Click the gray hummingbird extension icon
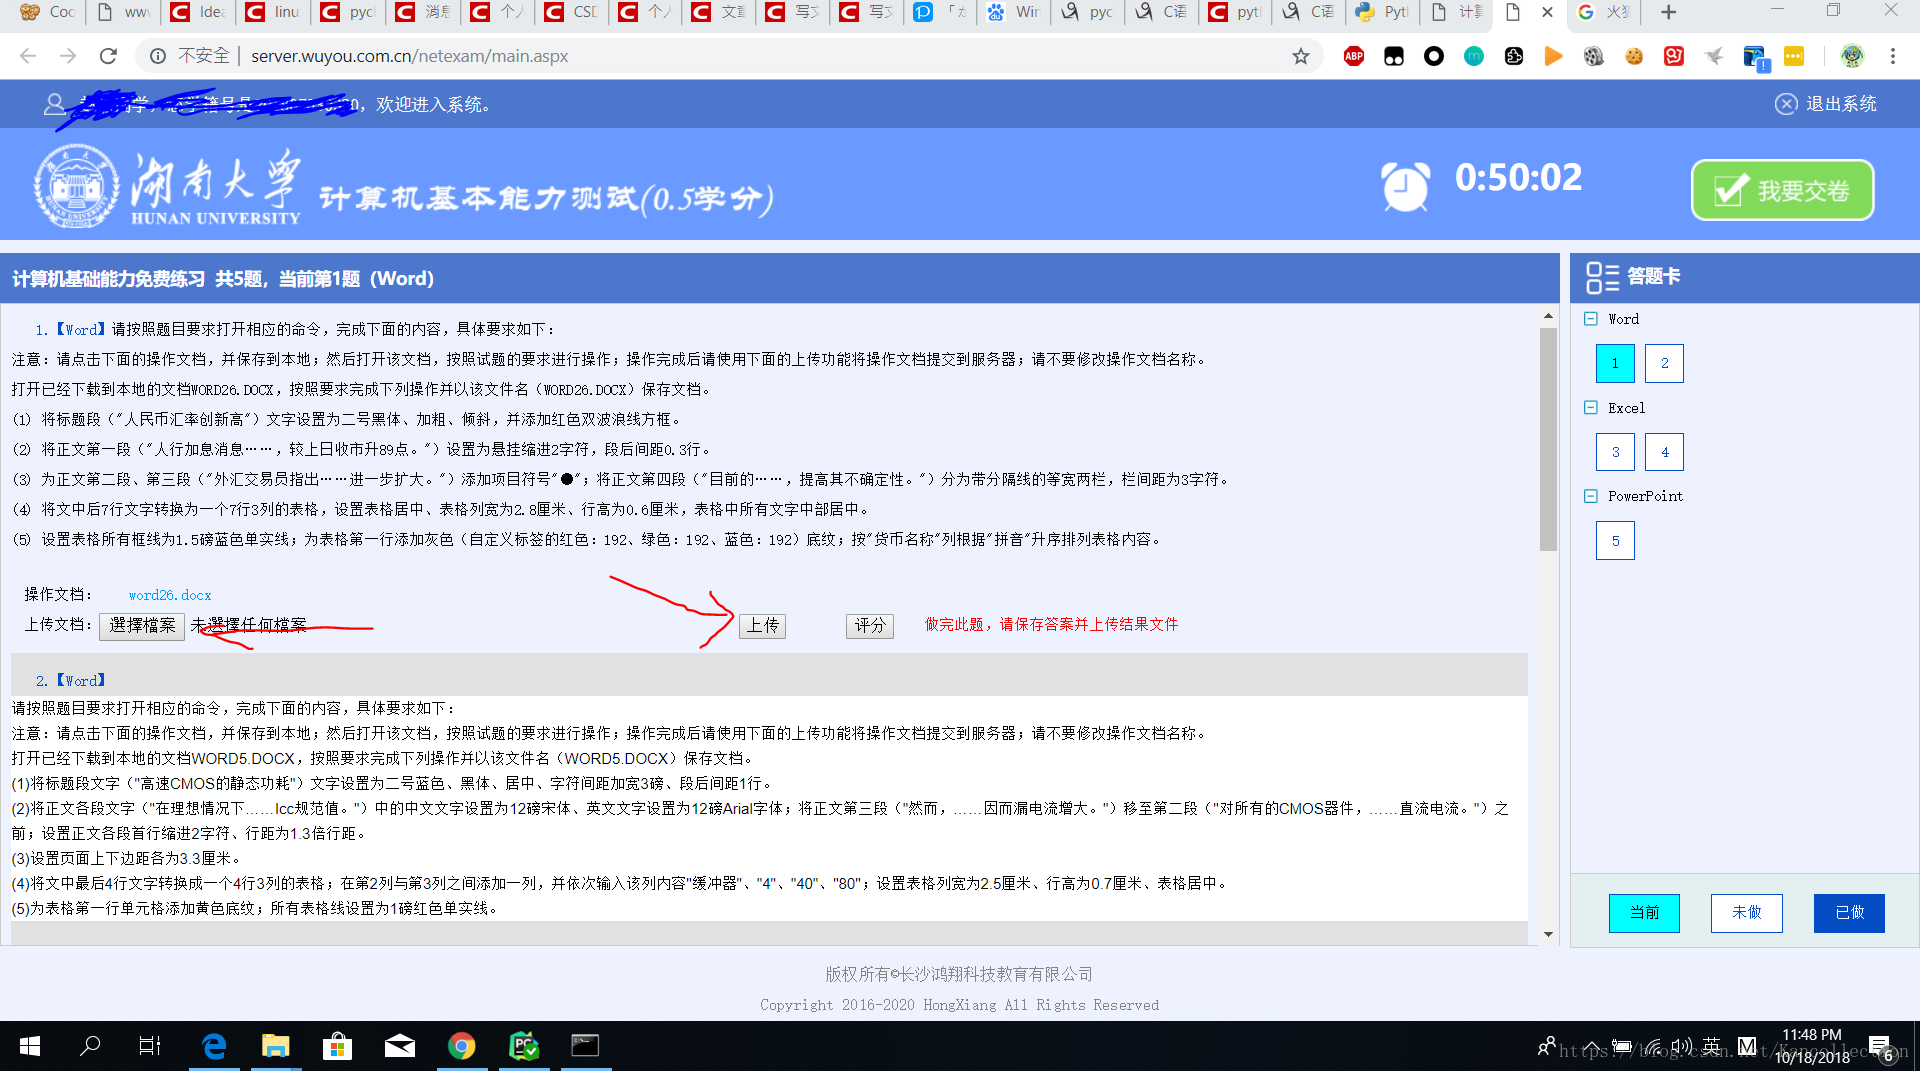This screenshot has width=1920, height=1071. pos(1714,56)
